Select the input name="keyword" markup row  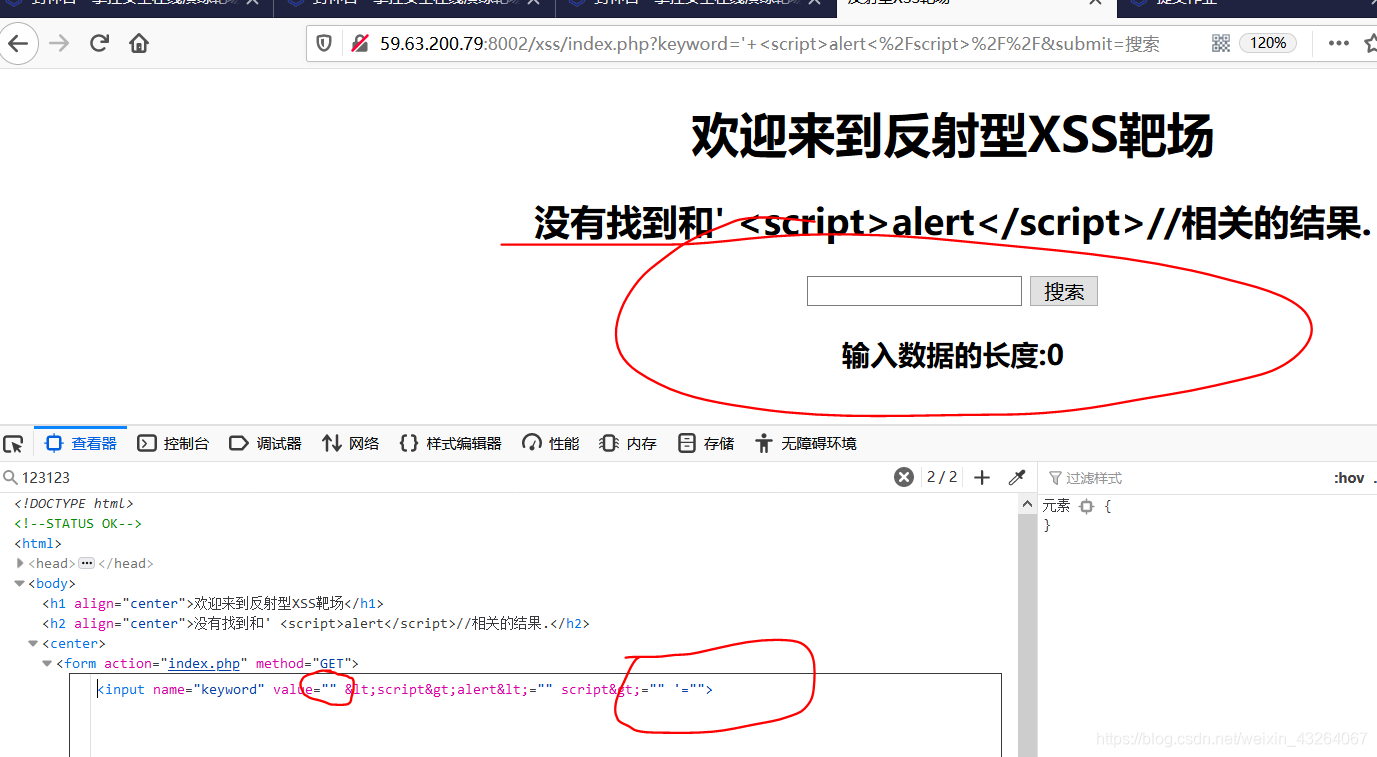(405, 689)
